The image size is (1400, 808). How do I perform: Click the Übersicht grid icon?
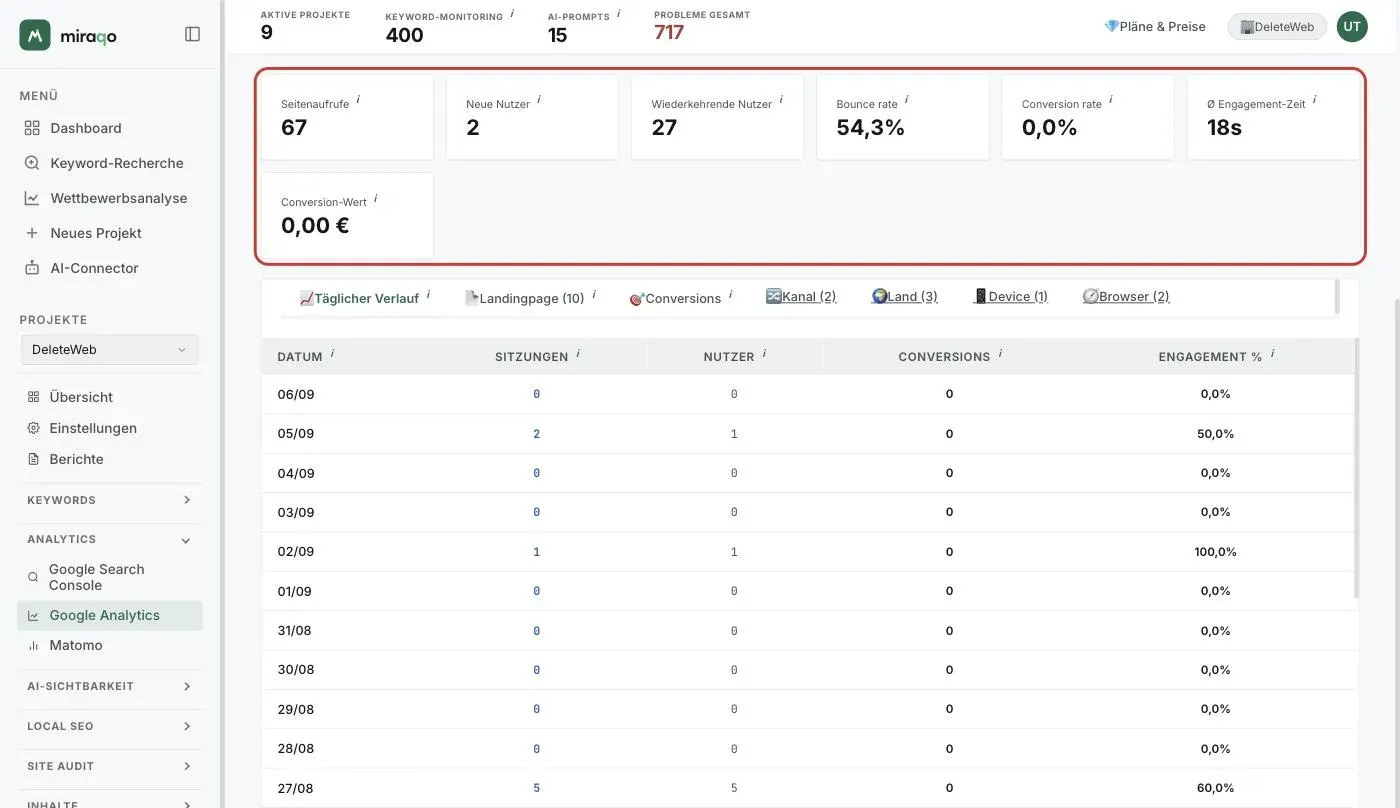(x=33, y=397)
